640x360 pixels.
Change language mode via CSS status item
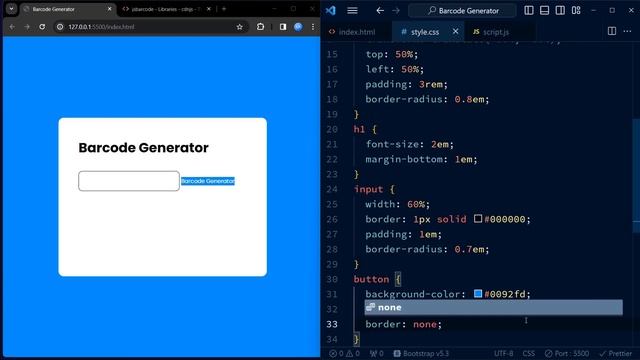(x=529, y=353)
